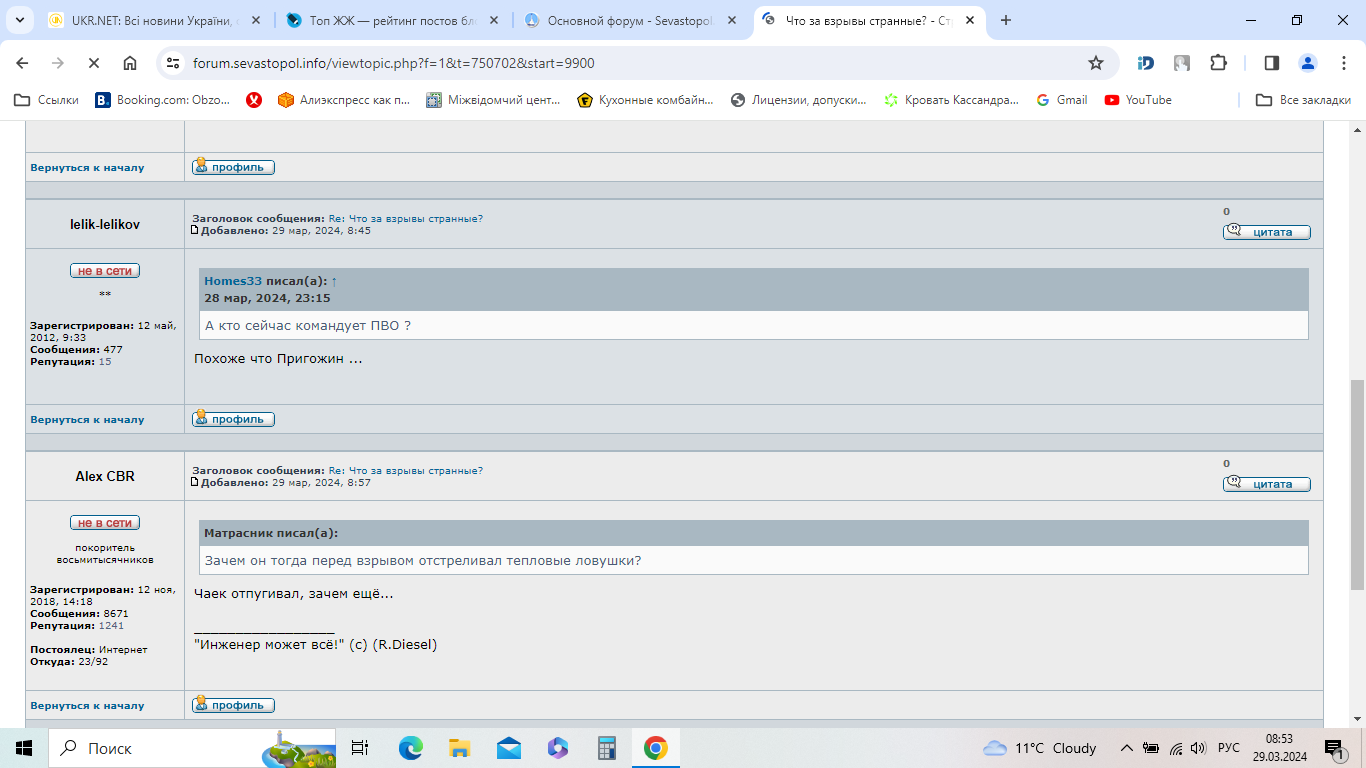Open the Chrome side panel icon
Screen dimensions: 1366x768
point(1272,63)
